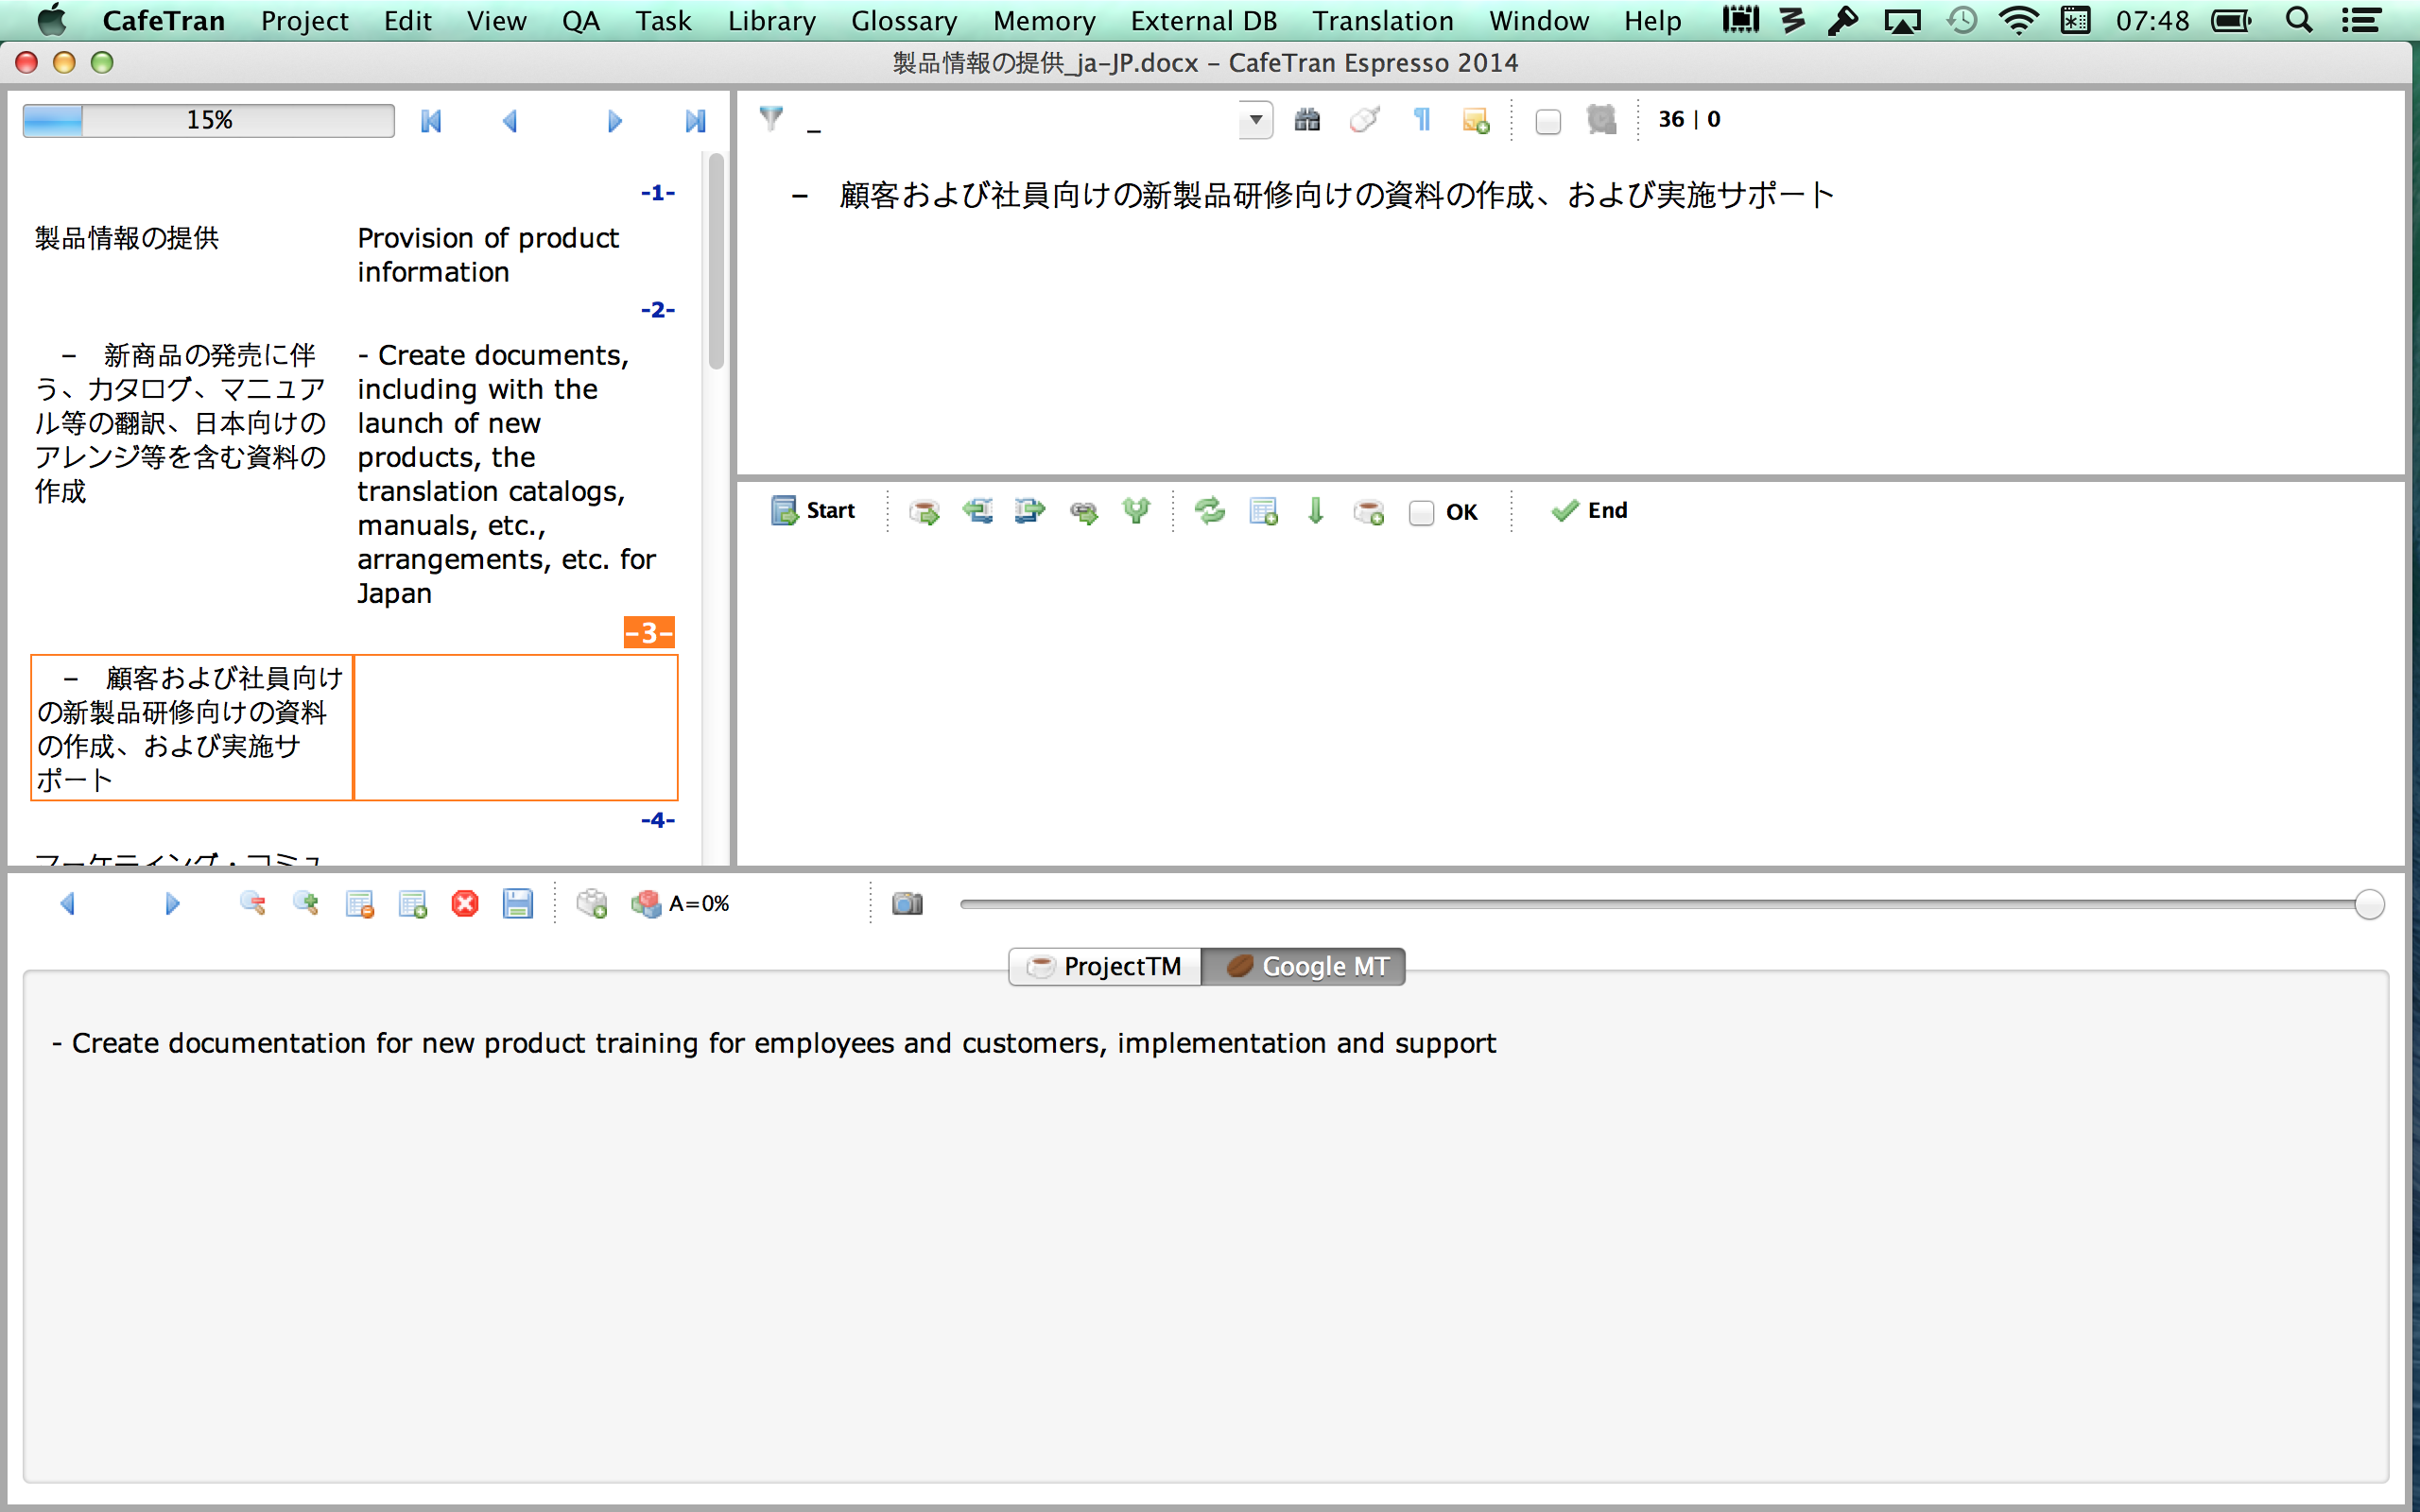Click the slider handle next to camera icon
Viewport: 2420px width, 1512px height.
[2368, 904]
